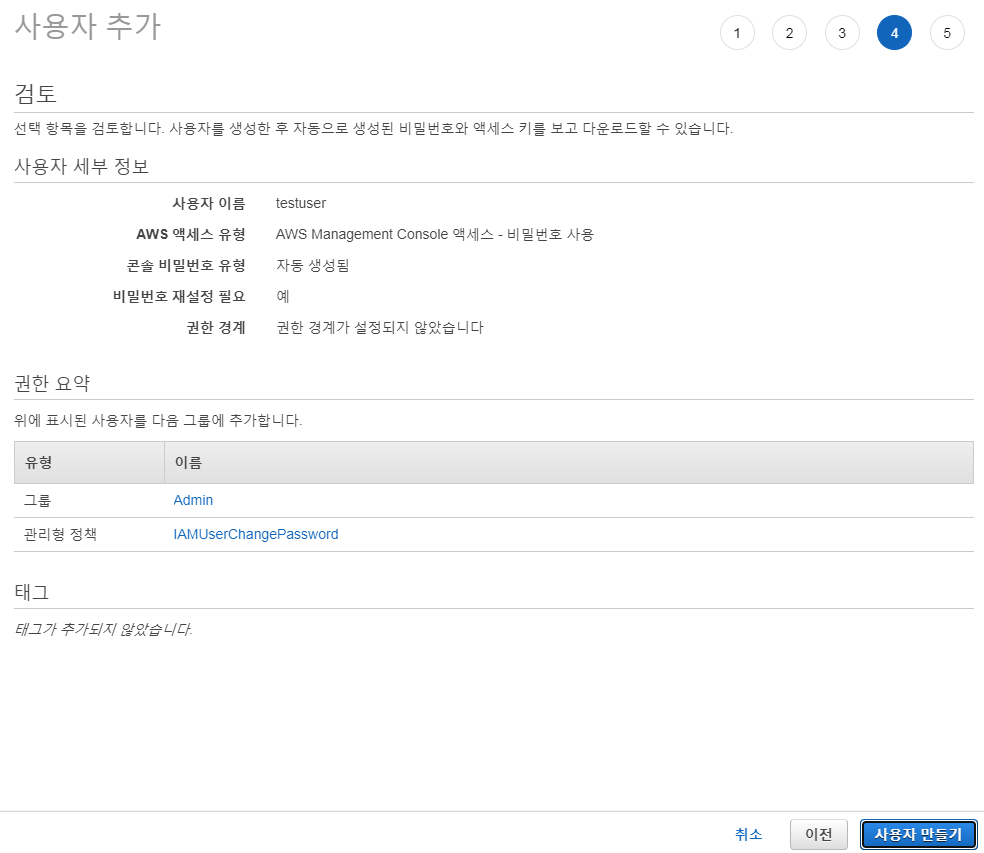Image resolution: width=984 pixels, height=853 pixels.
Task: Click the AWS Management Console access value
Action: (x=434, y=234)
